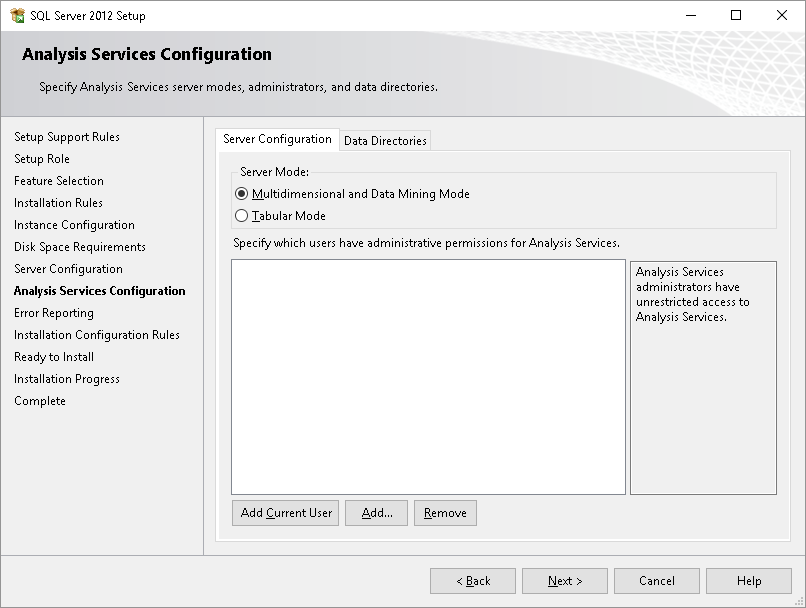Select Multidimensional and Data Mining Mode
The width and height of the screenshot is (806, 608).
pyautogui.click(x=242, y=196)
